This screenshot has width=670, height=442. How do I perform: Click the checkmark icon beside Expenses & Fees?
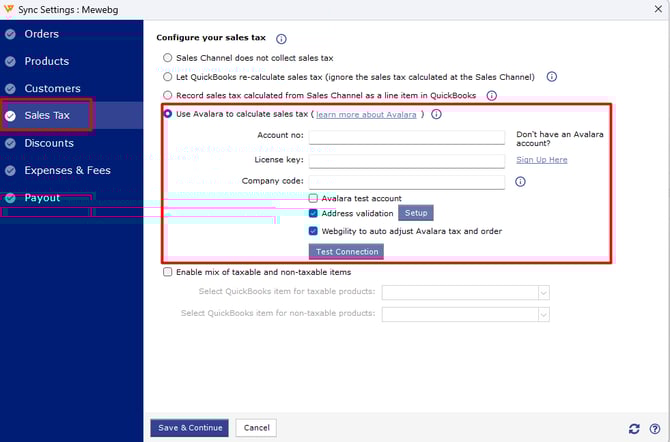[x=10, y=171]
